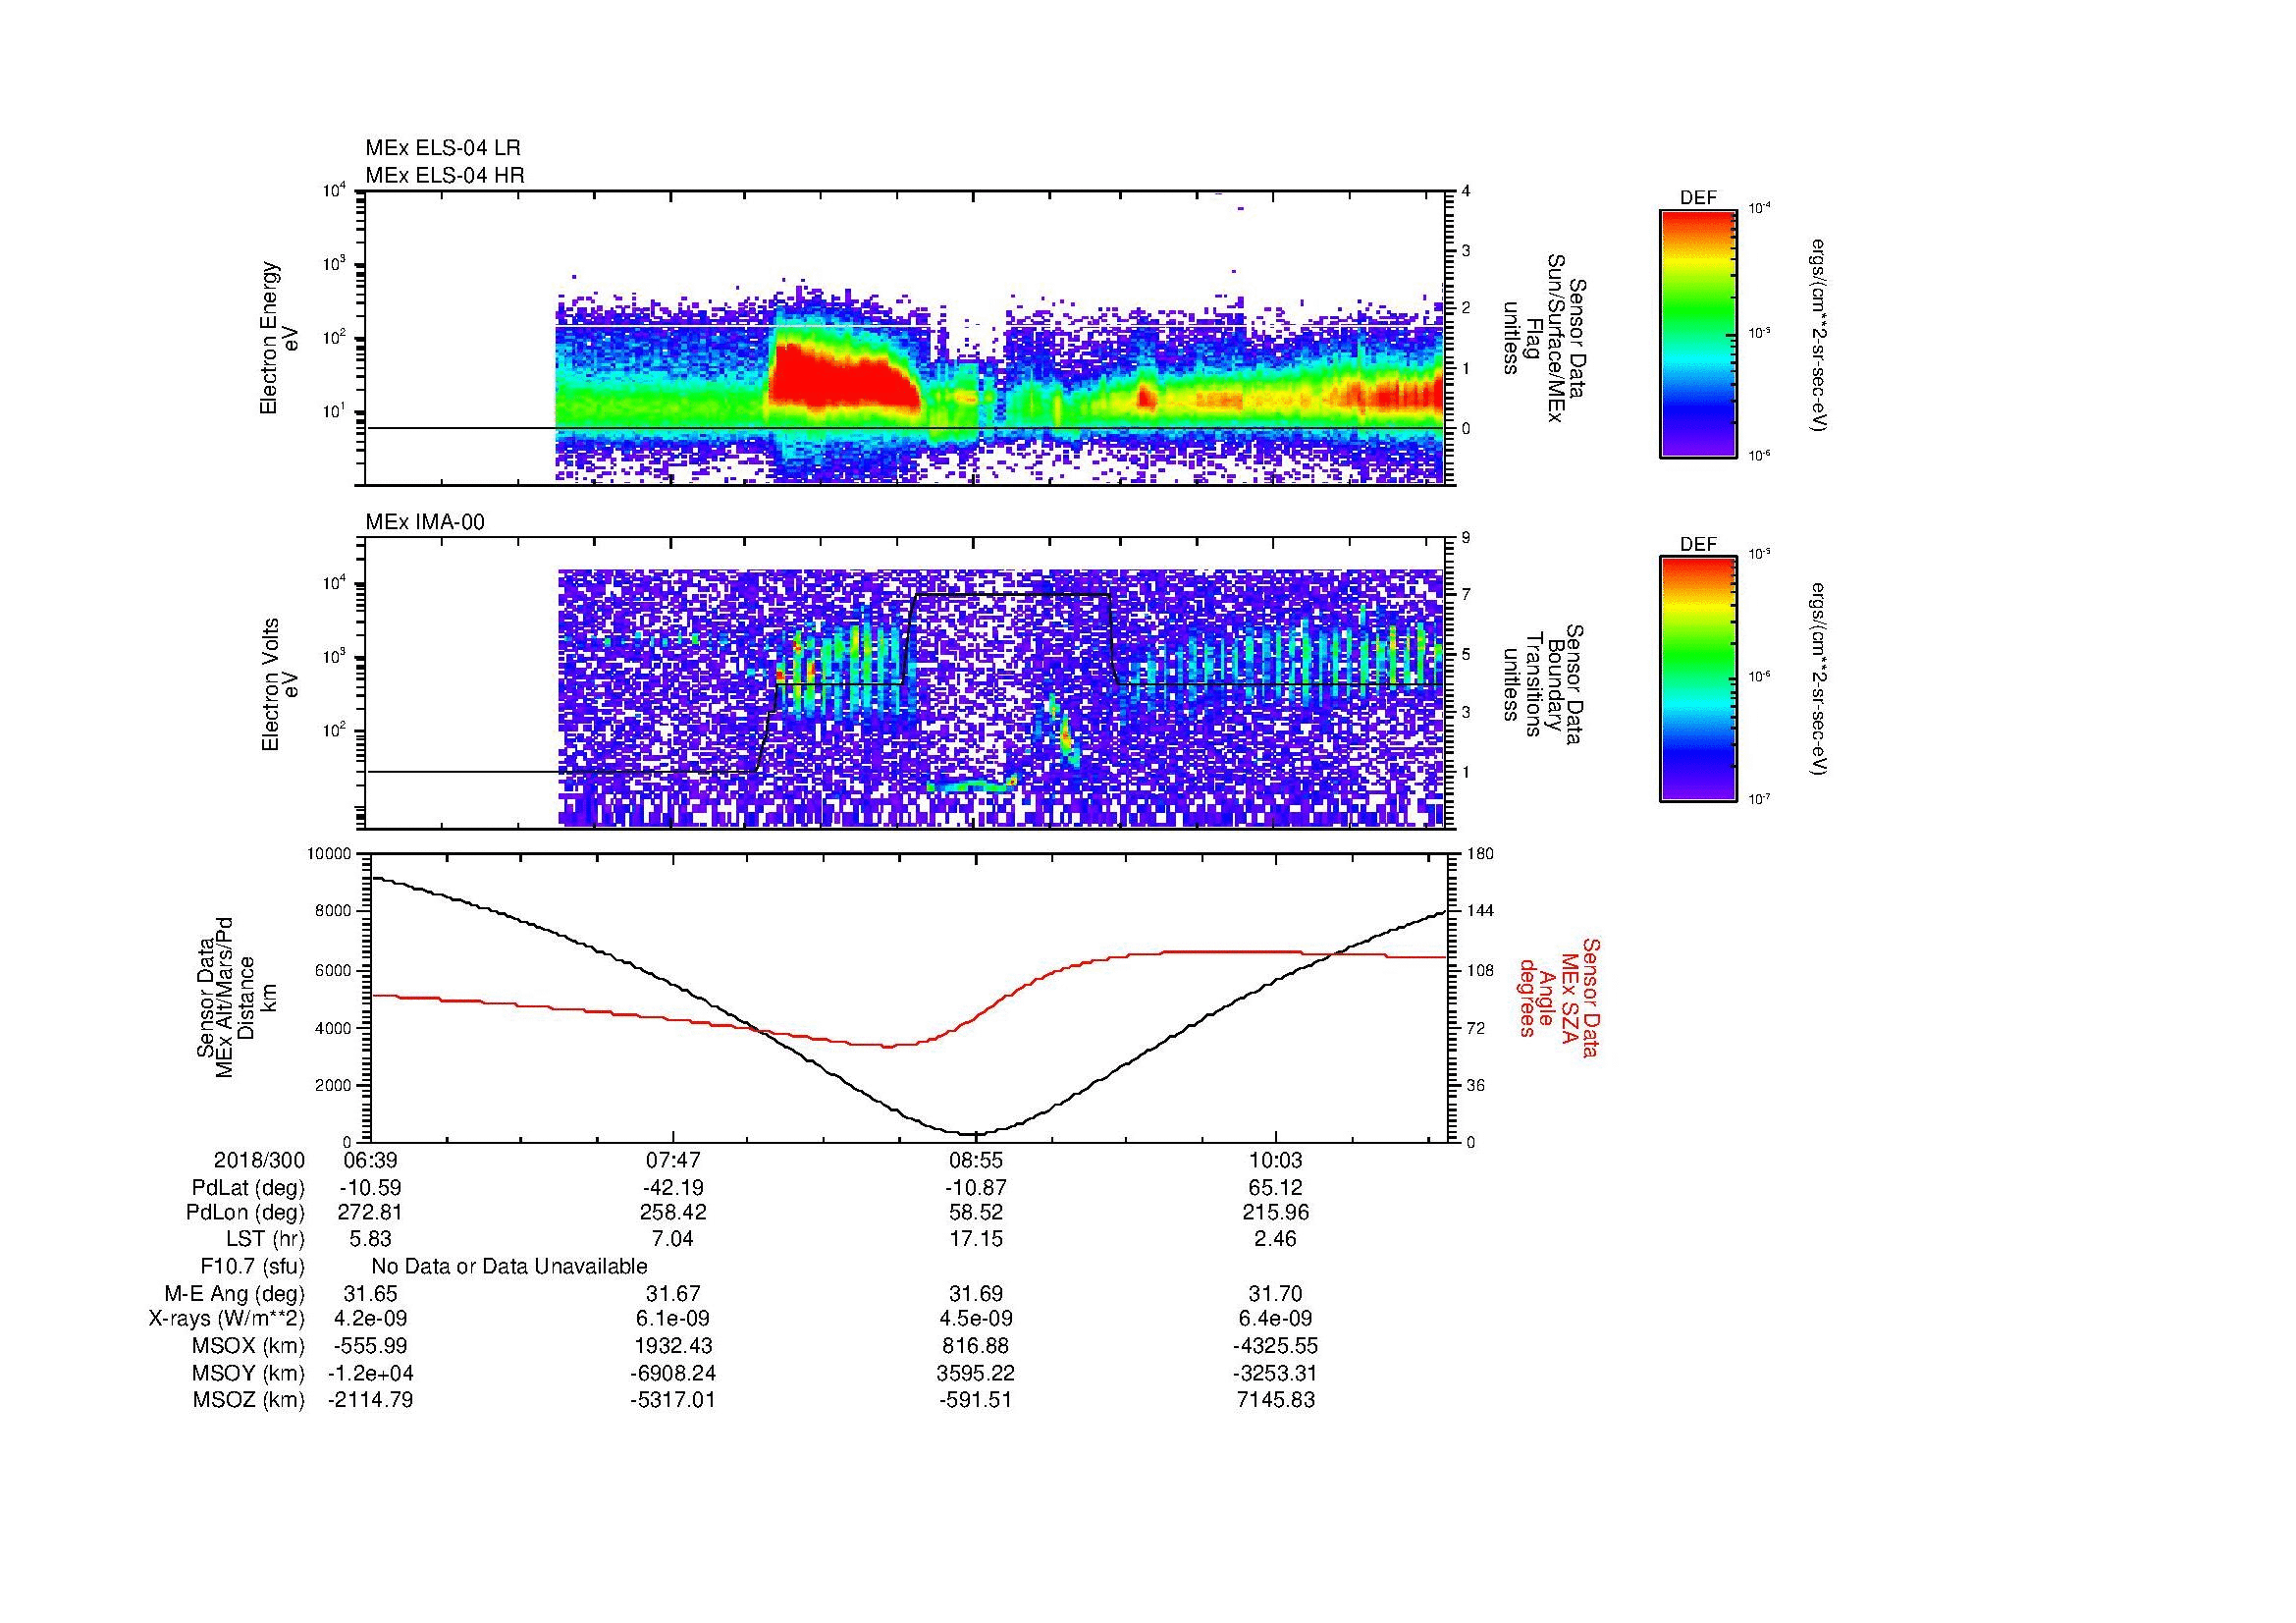Click the time tick label '07:47'
This screenshot has width=2296, height=1623.
tap(674, 1160)
